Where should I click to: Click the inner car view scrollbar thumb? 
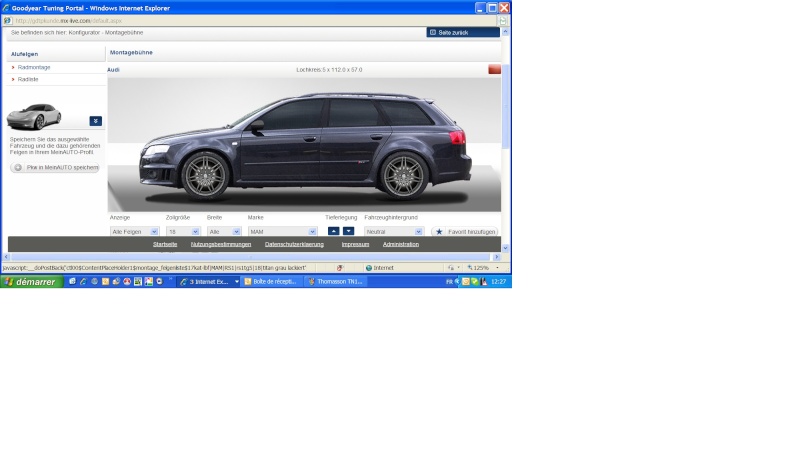tap(505, 107)
